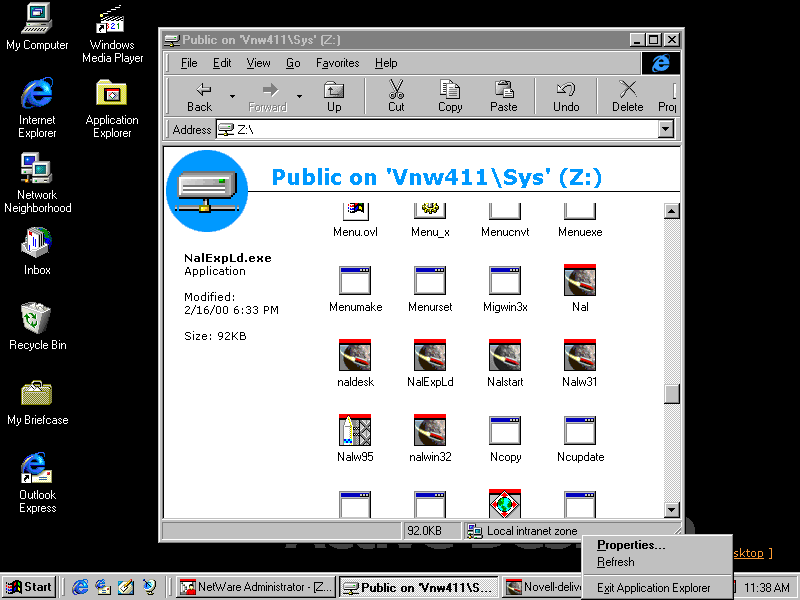Screen dimensions: 800x600
Task: Select the Network Neighborhood desktop icon
Action: [37, 183]
